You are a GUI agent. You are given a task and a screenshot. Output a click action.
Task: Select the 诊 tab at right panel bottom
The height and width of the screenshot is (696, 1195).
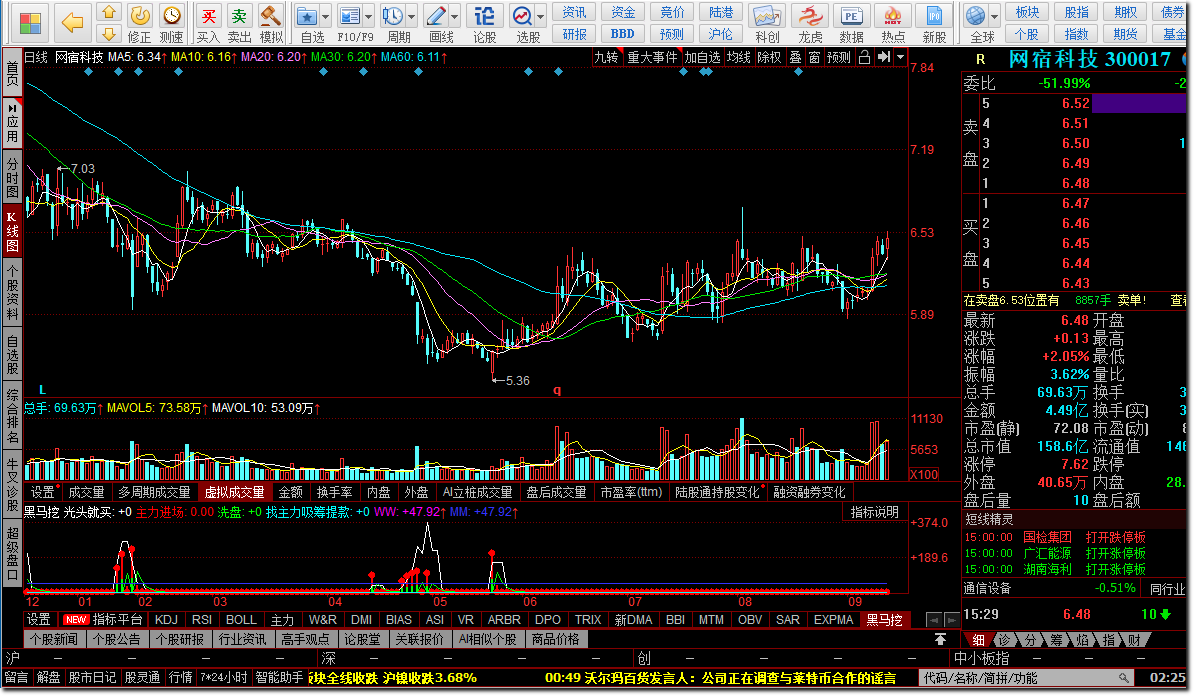click(x=1004, y=640)
